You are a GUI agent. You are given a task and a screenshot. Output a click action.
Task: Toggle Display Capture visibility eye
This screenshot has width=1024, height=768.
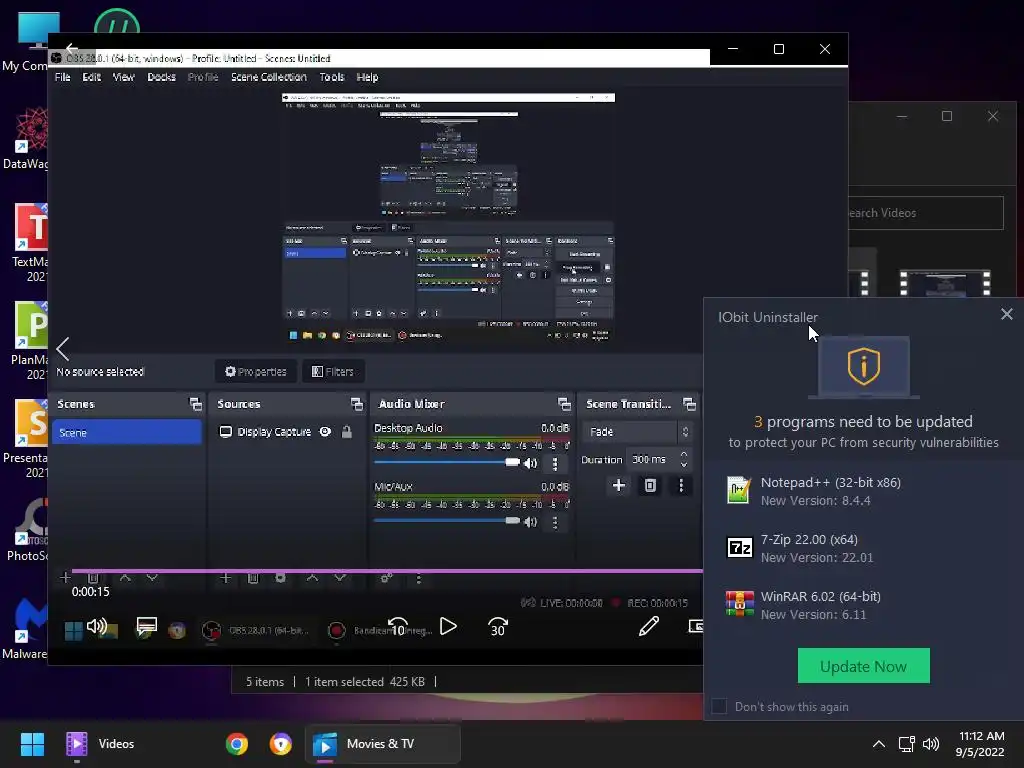click(x=325, y=432)
